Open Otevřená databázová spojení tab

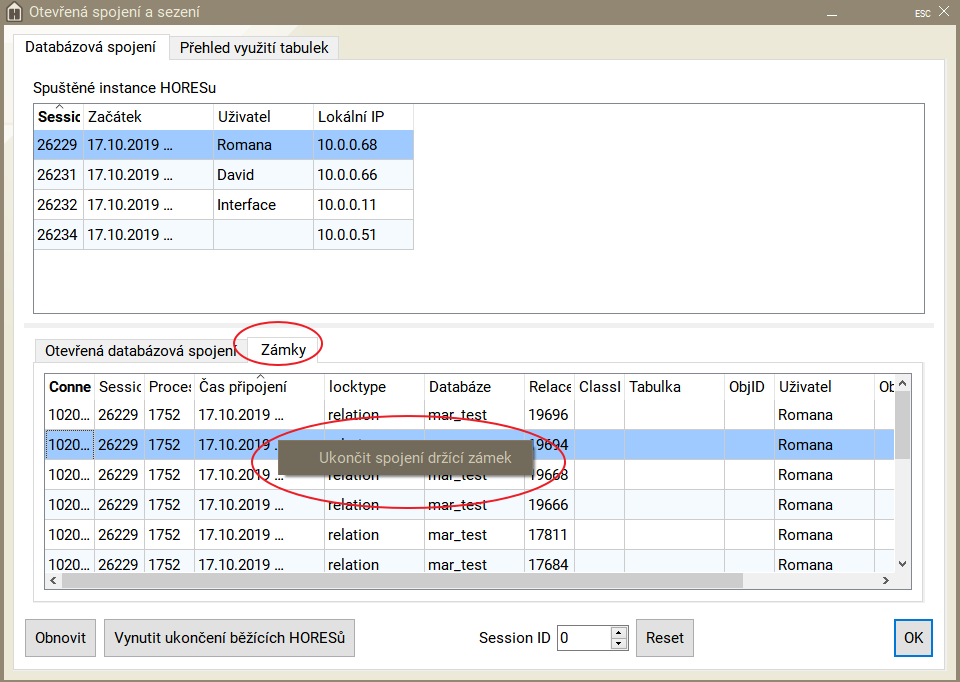tap(140, 350)
